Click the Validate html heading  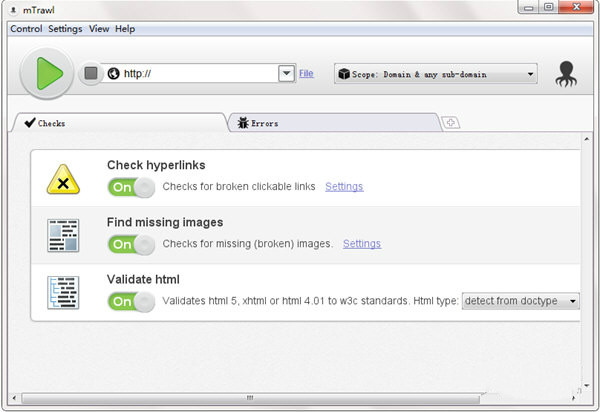pos(143,279)
